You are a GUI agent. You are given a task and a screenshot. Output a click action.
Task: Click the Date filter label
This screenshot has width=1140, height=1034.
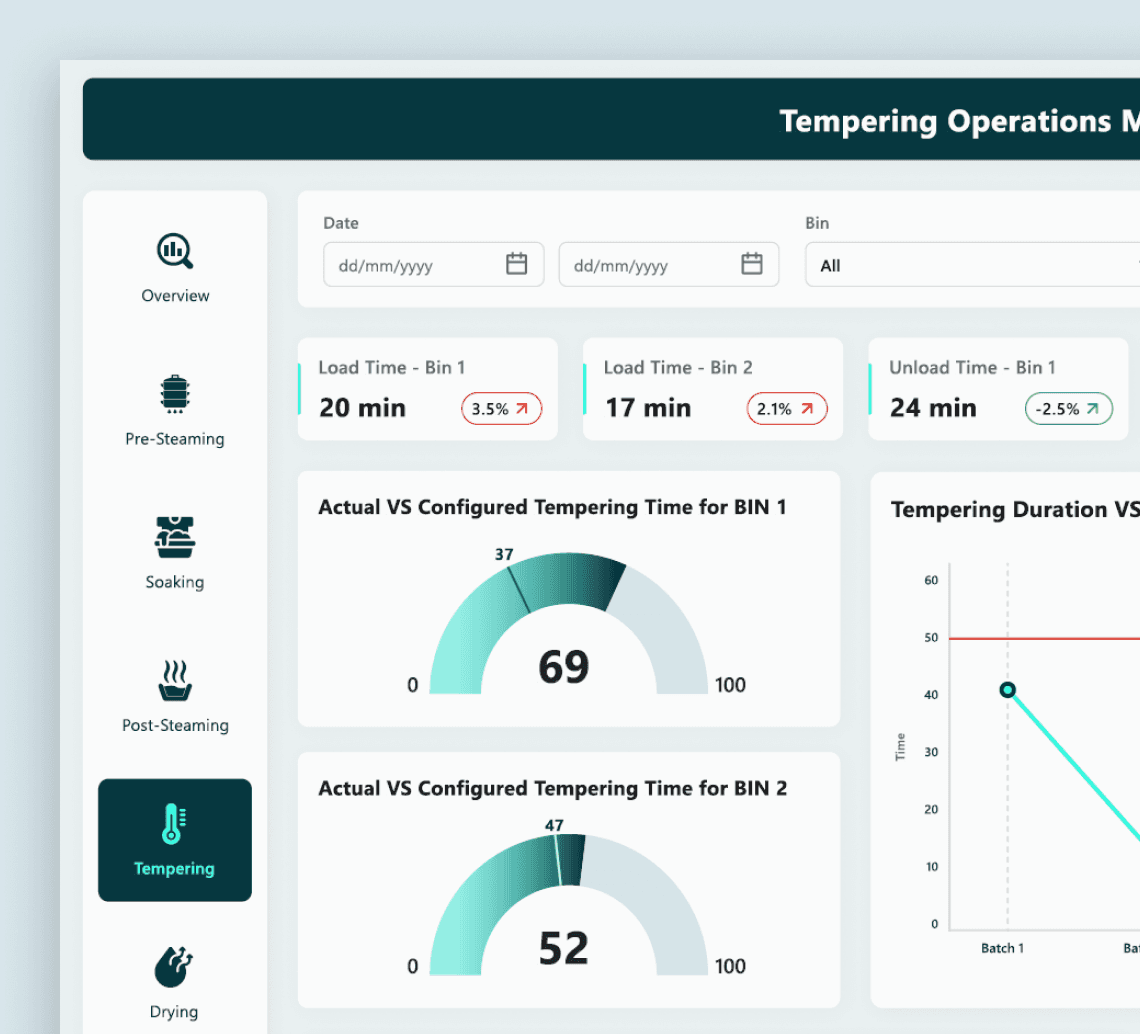click(341, 223)
